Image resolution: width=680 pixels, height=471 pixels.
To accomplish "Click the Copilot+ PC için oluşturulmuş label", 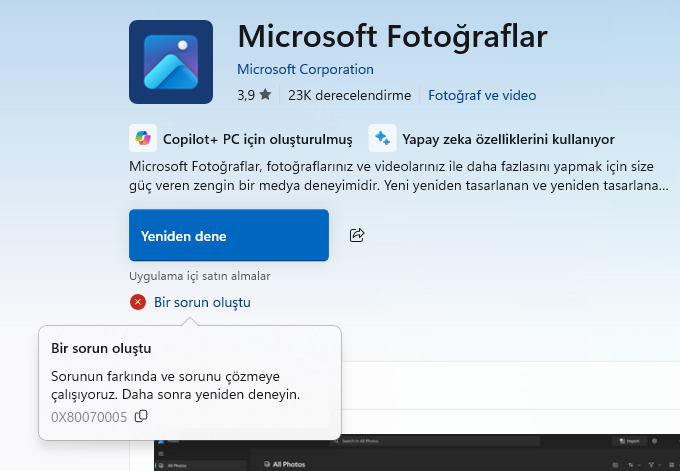I will [x=258, y=139].
